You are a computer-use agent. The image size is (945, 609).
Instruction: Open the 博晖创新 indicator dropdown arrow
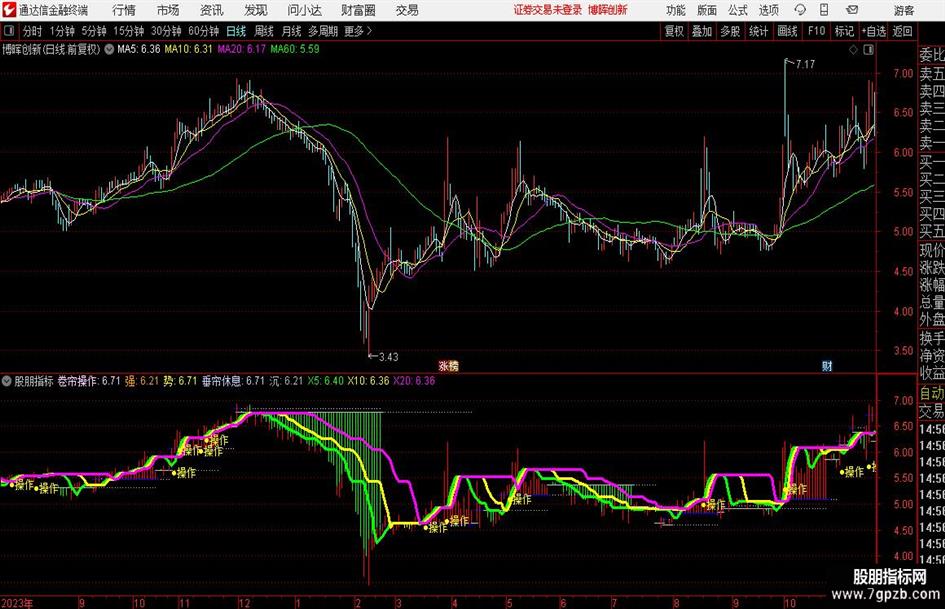109,49
